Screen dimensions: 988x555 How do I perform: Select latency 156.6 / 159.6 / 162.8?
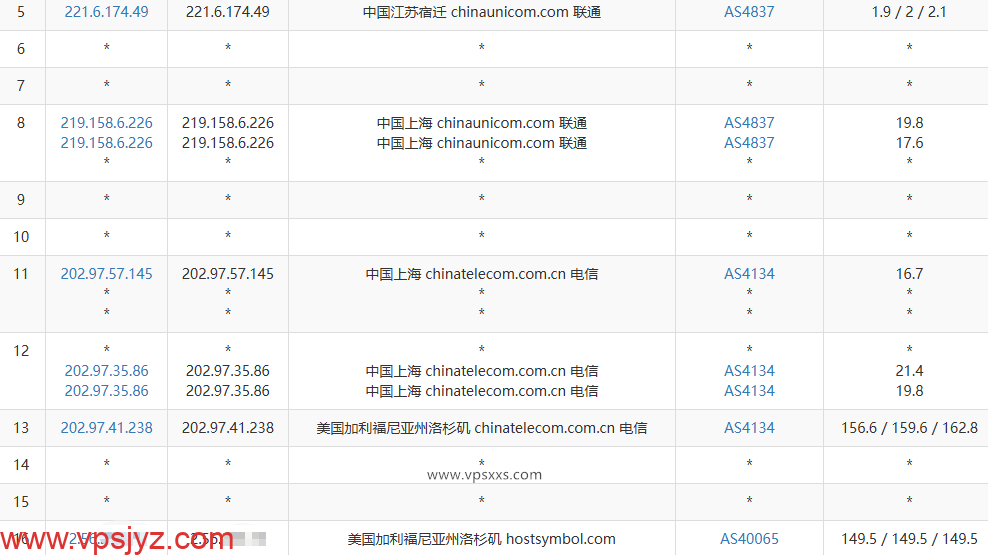[909, 428]
